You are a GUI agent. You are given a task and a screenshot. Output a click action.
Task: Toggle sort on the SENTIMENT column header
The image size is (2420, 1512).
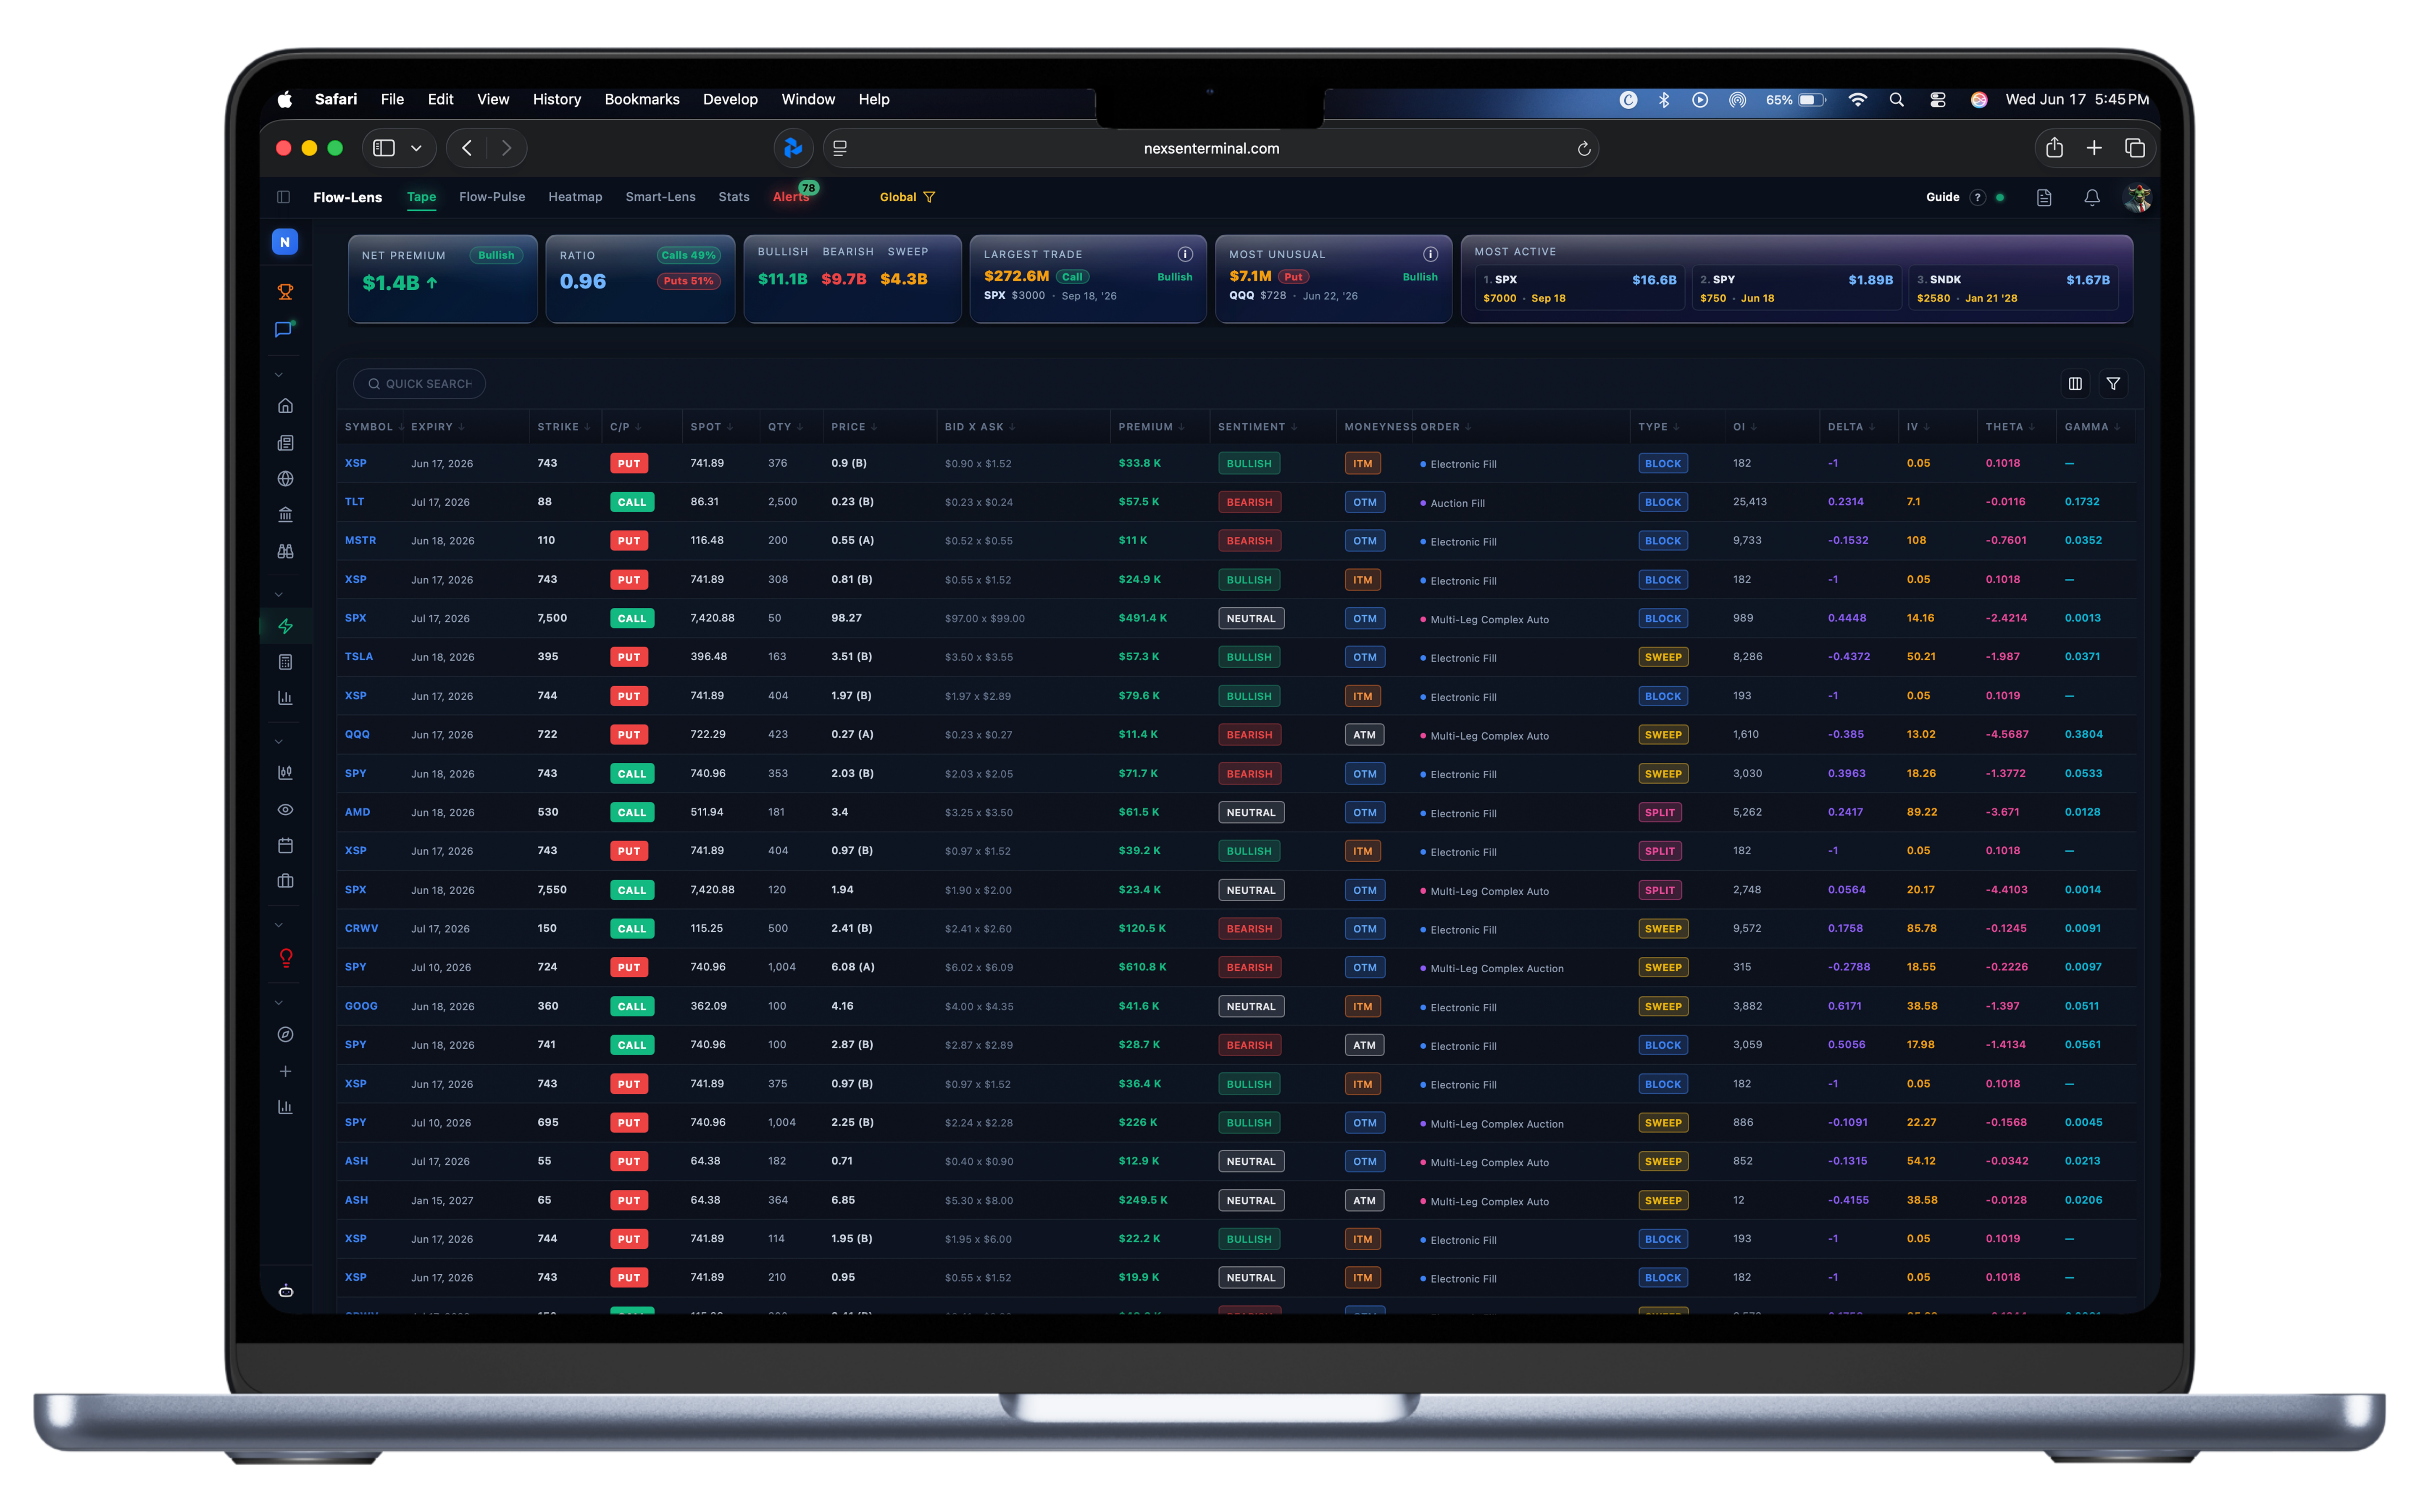(1257, 427)
